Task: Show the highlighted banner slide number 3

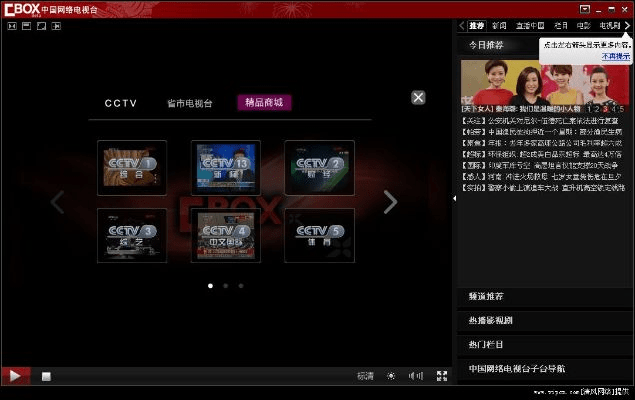Action: pyautogui.click(x=605, y=109)
